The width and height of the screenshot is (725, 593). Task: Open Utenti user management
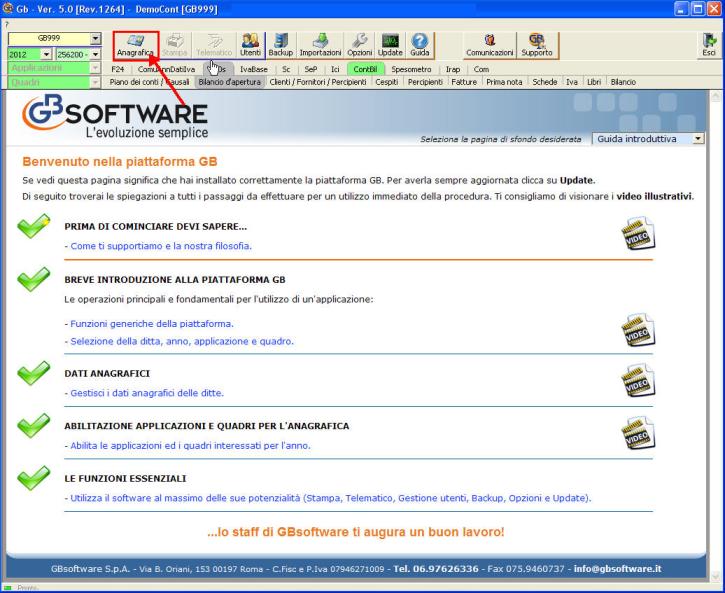pos(250,45)
